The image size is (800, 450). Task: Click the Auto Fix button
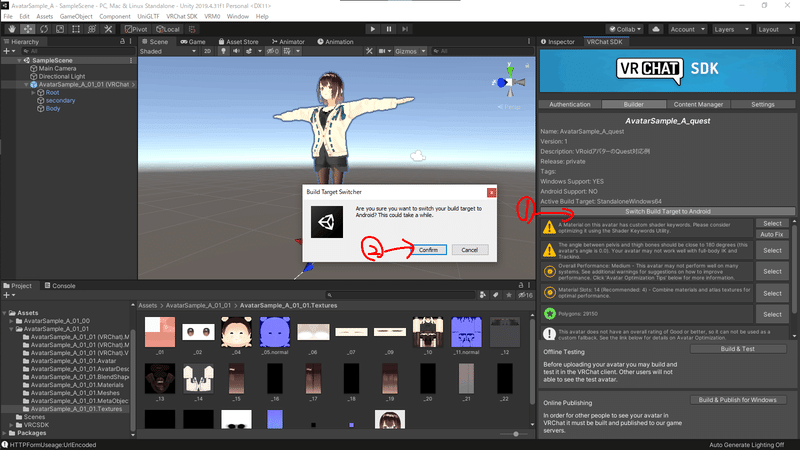point(771,234)
